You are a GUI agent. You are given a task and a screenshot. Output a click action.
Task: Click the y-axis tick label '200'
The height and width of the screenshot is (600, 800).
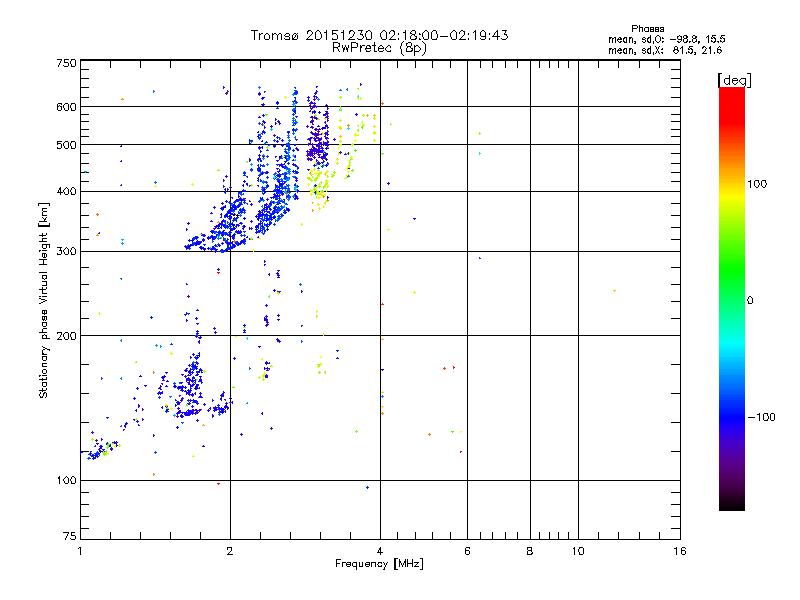pyautogui.click(x=66, y=336)
